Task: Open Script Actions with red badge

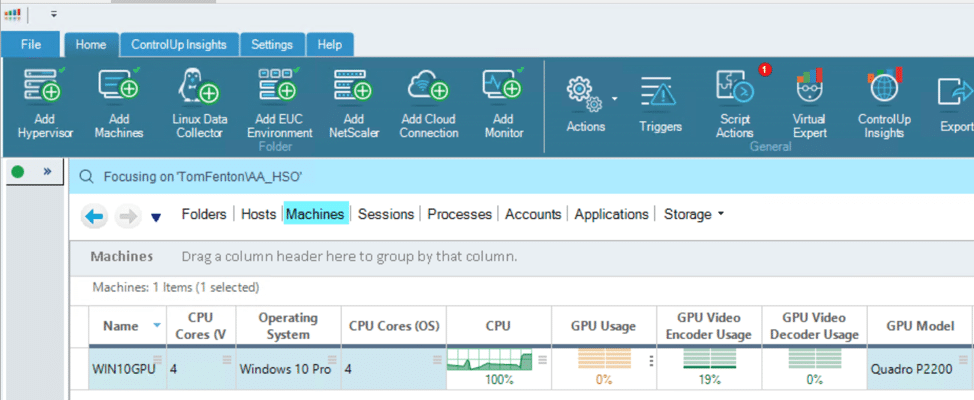Action: [x=735, y=103]
